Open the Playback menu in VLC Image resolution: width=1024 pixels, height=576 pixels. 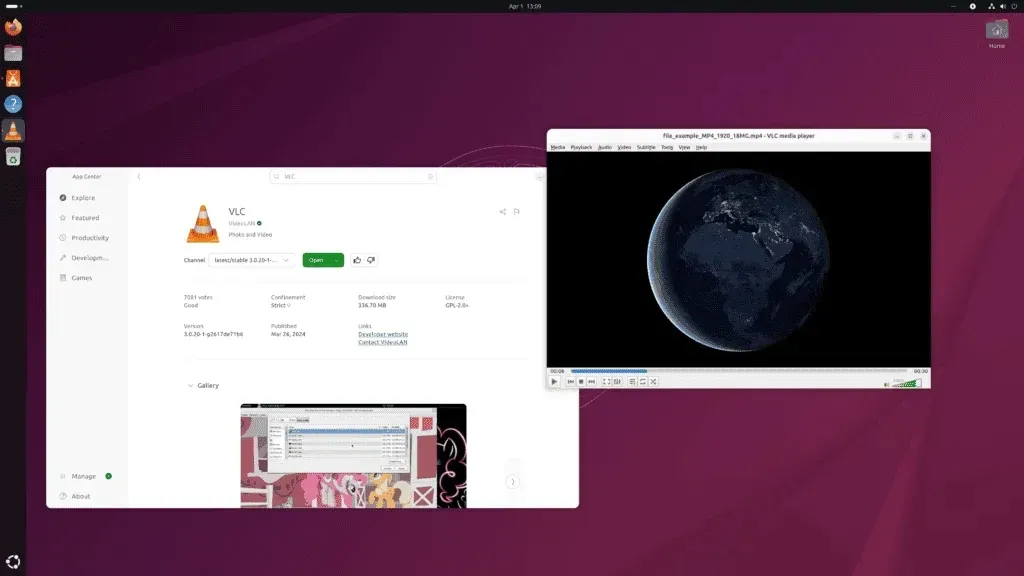(581, 148)
